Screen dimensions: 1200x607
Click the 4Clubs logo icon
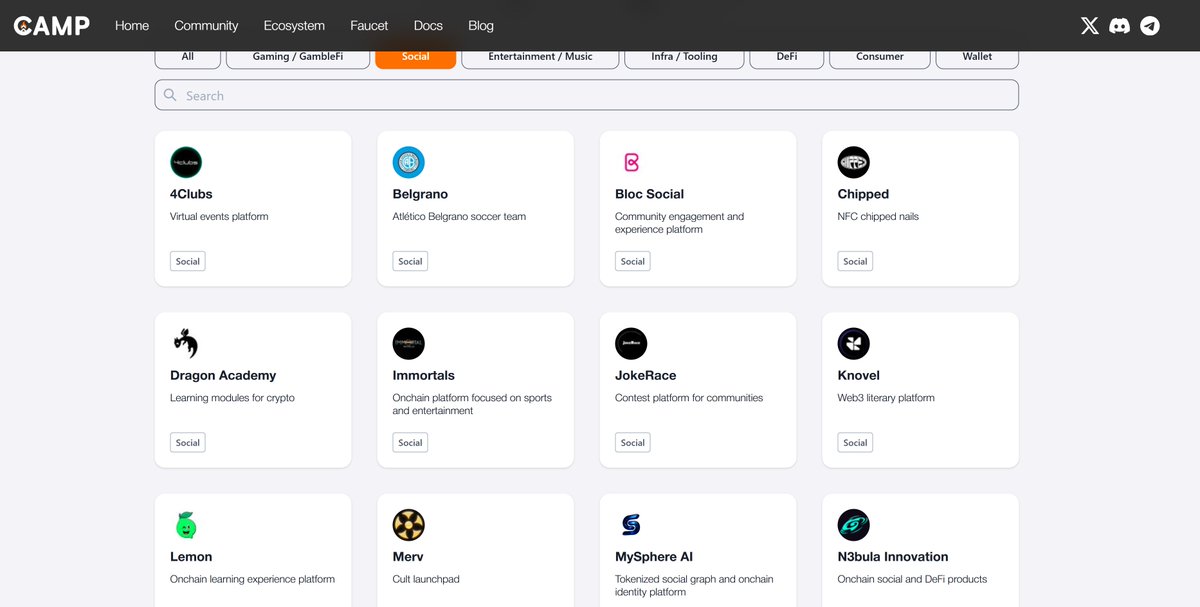[186, 162]
